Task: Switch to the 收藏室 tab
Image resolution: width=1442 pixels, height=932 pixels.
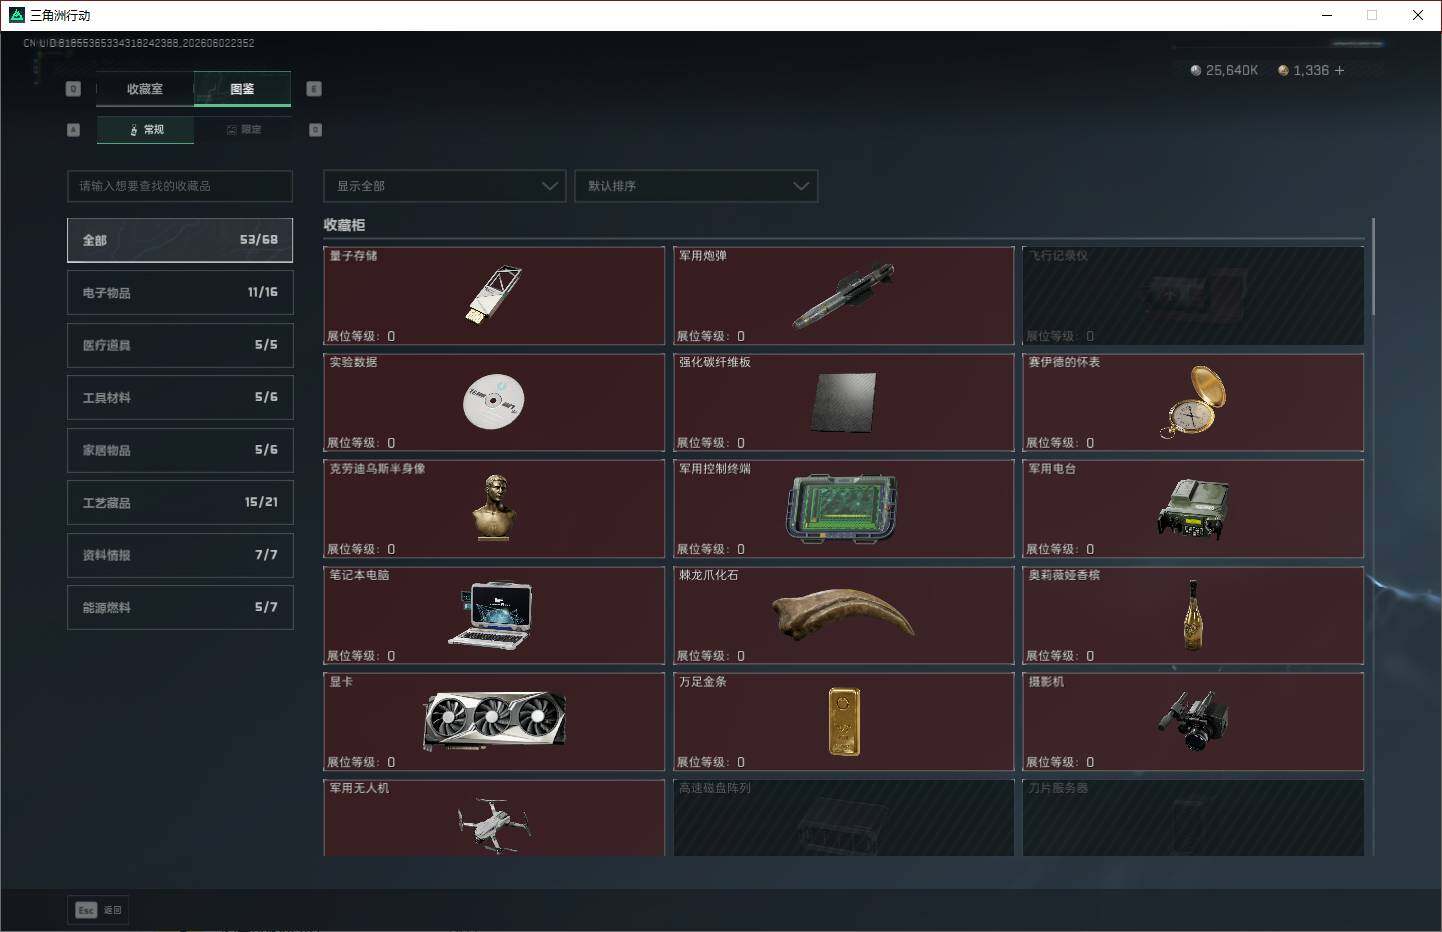Action: click(145, 89)
